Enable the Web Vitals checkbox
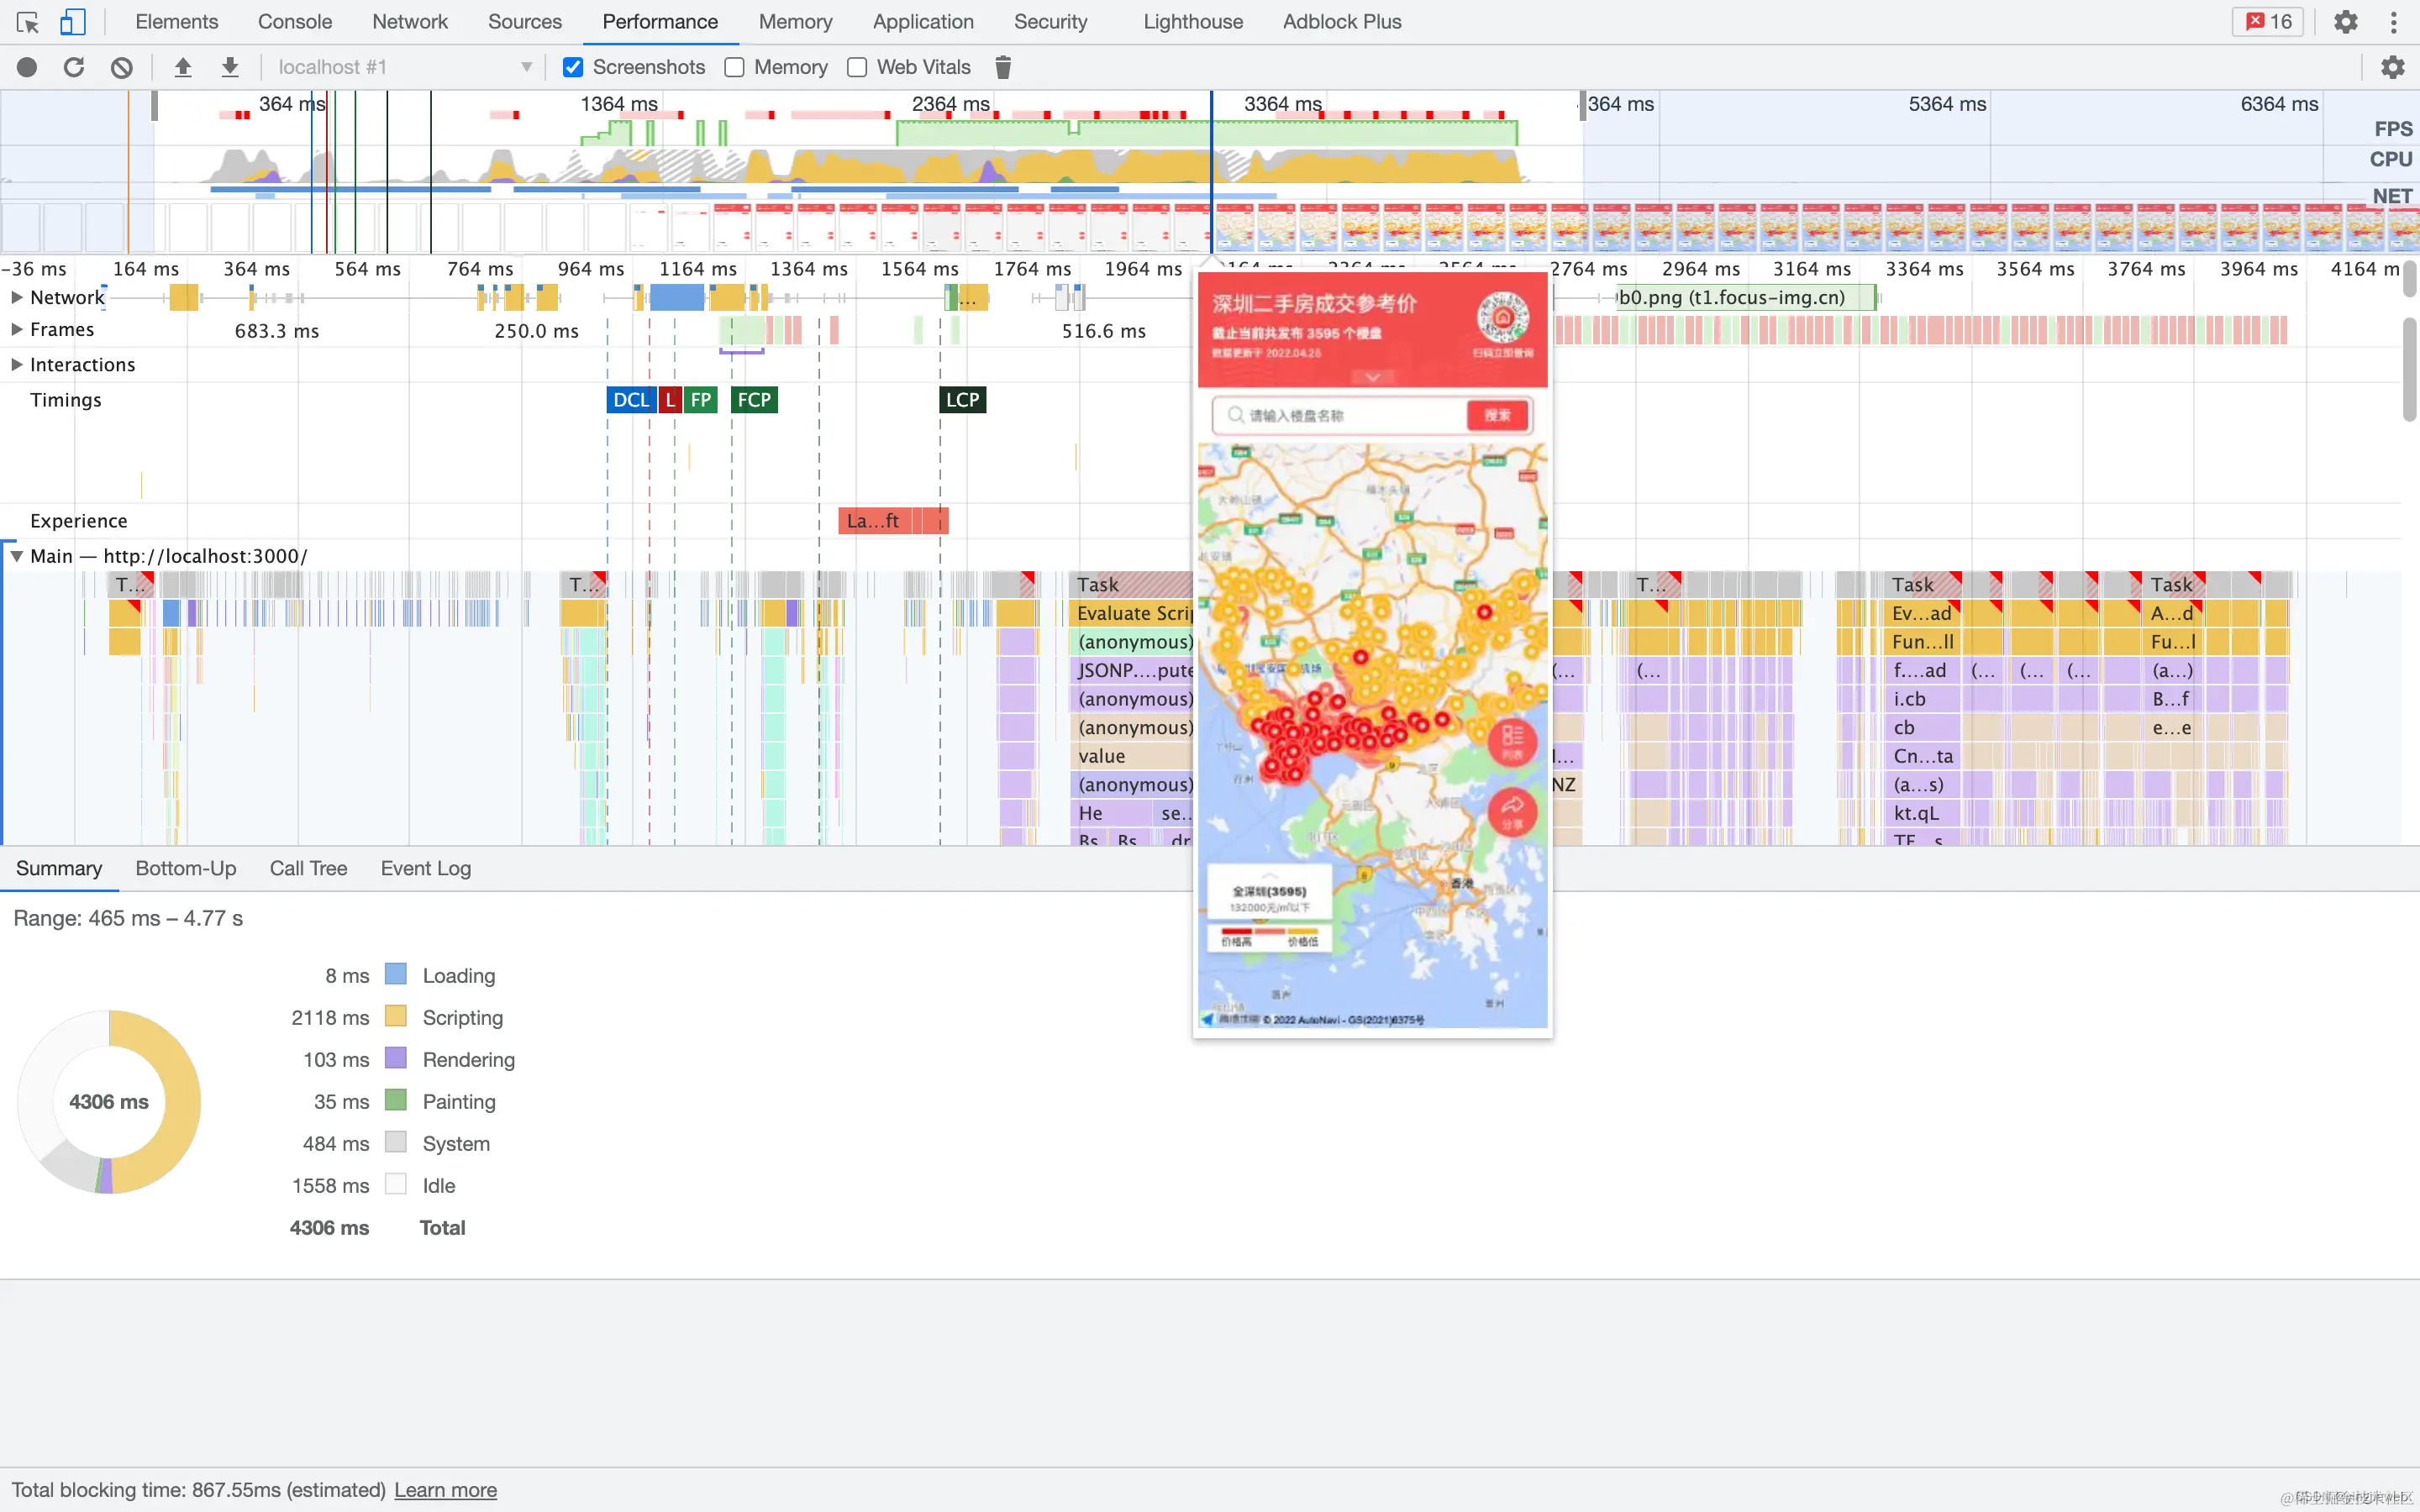 (x=857, y=67)
